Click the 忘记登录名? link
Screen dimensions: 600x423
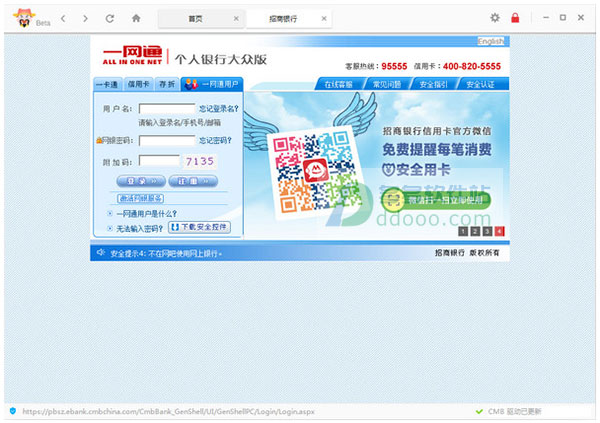218,109
